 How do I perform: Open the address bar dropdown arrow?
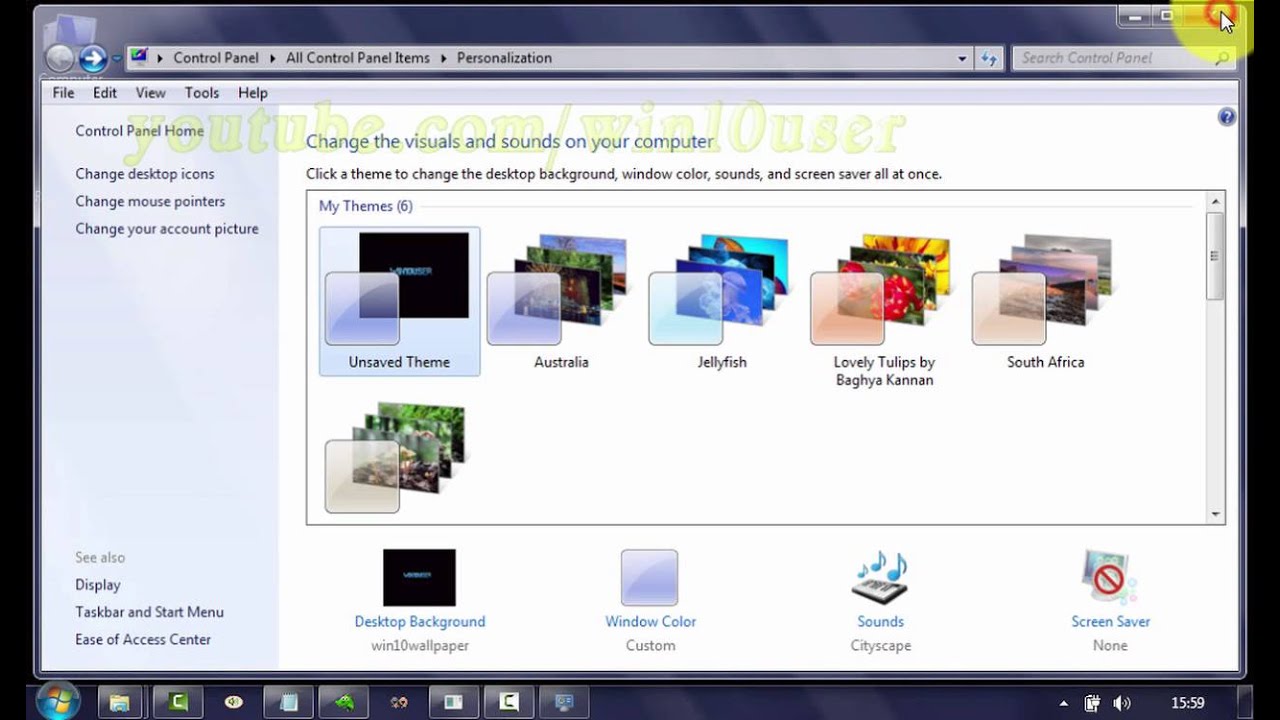tap(962, 58)
